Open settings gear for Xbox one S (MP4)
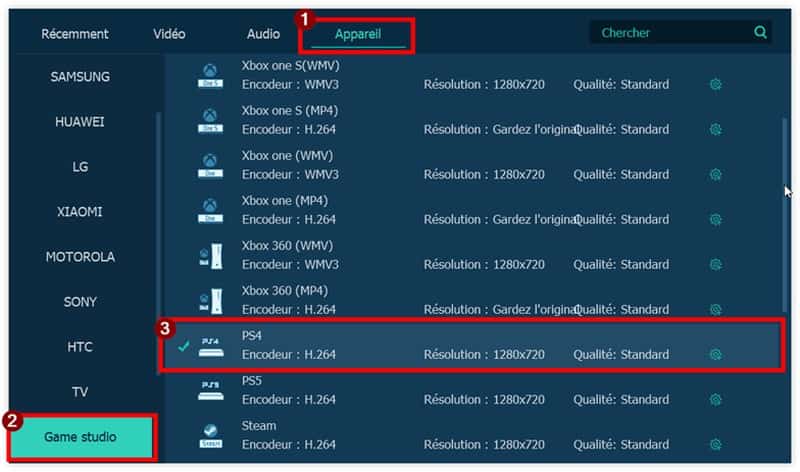Screen dimensions: 800x472 click(715, 129)
